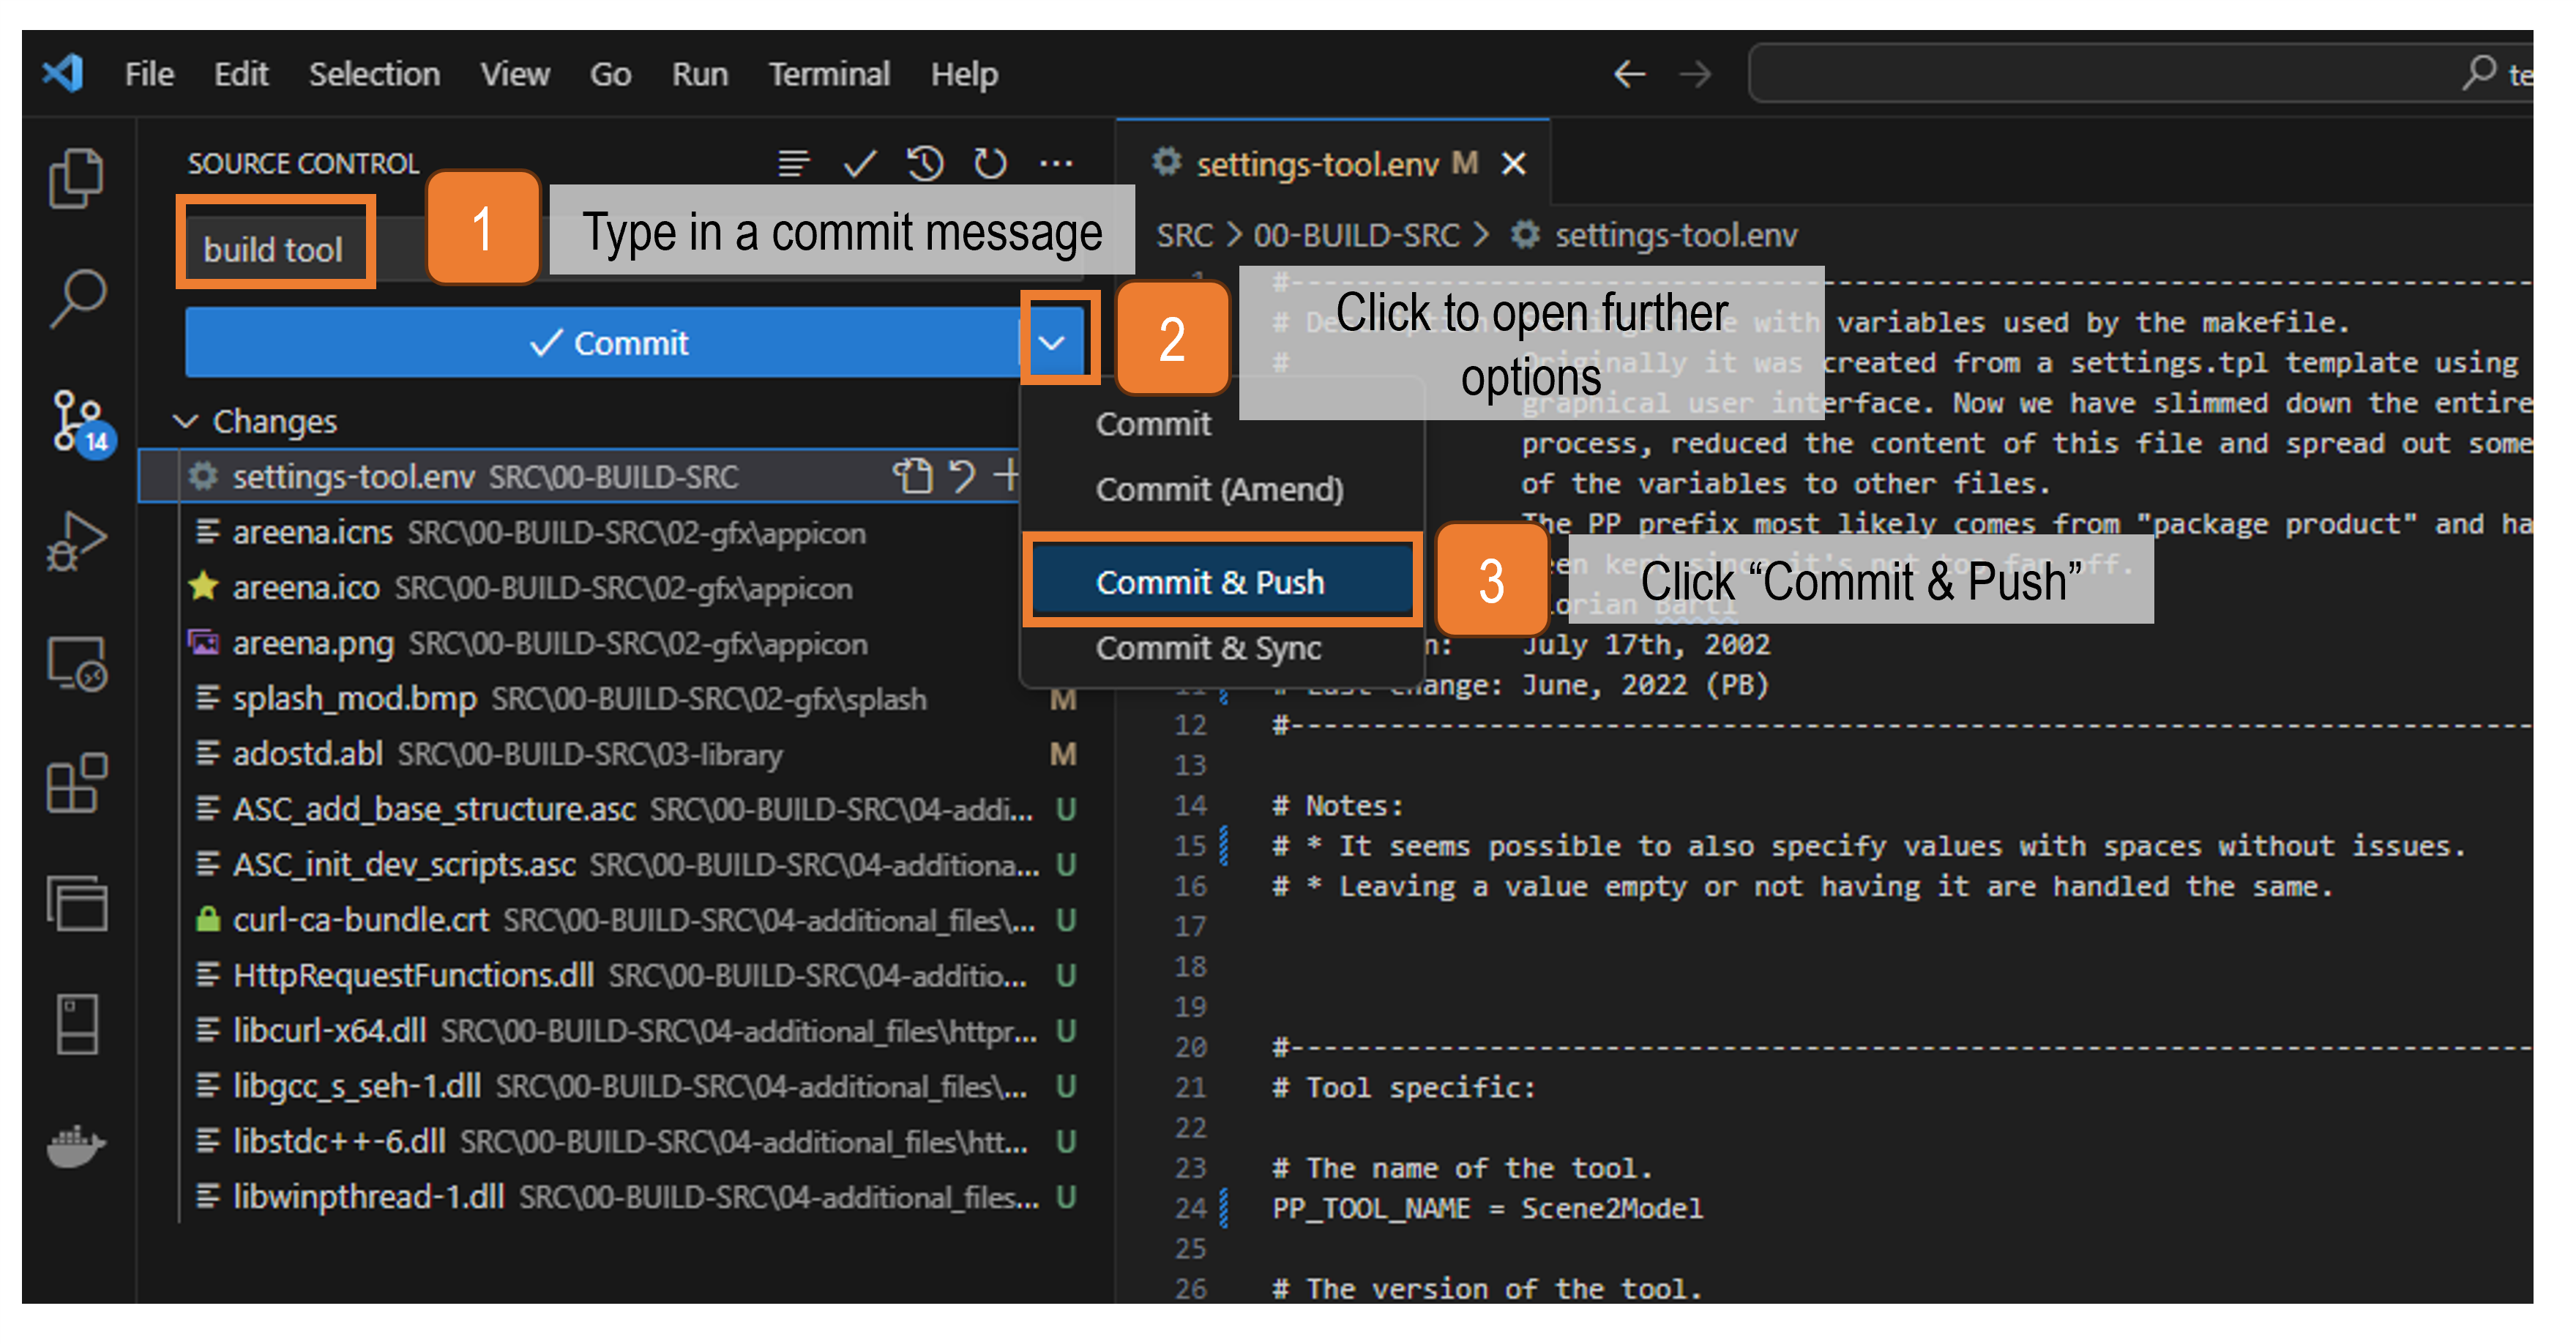Stage changes for settings-tool.env
This screenshot has height=1344, width=2576.
1007,476
